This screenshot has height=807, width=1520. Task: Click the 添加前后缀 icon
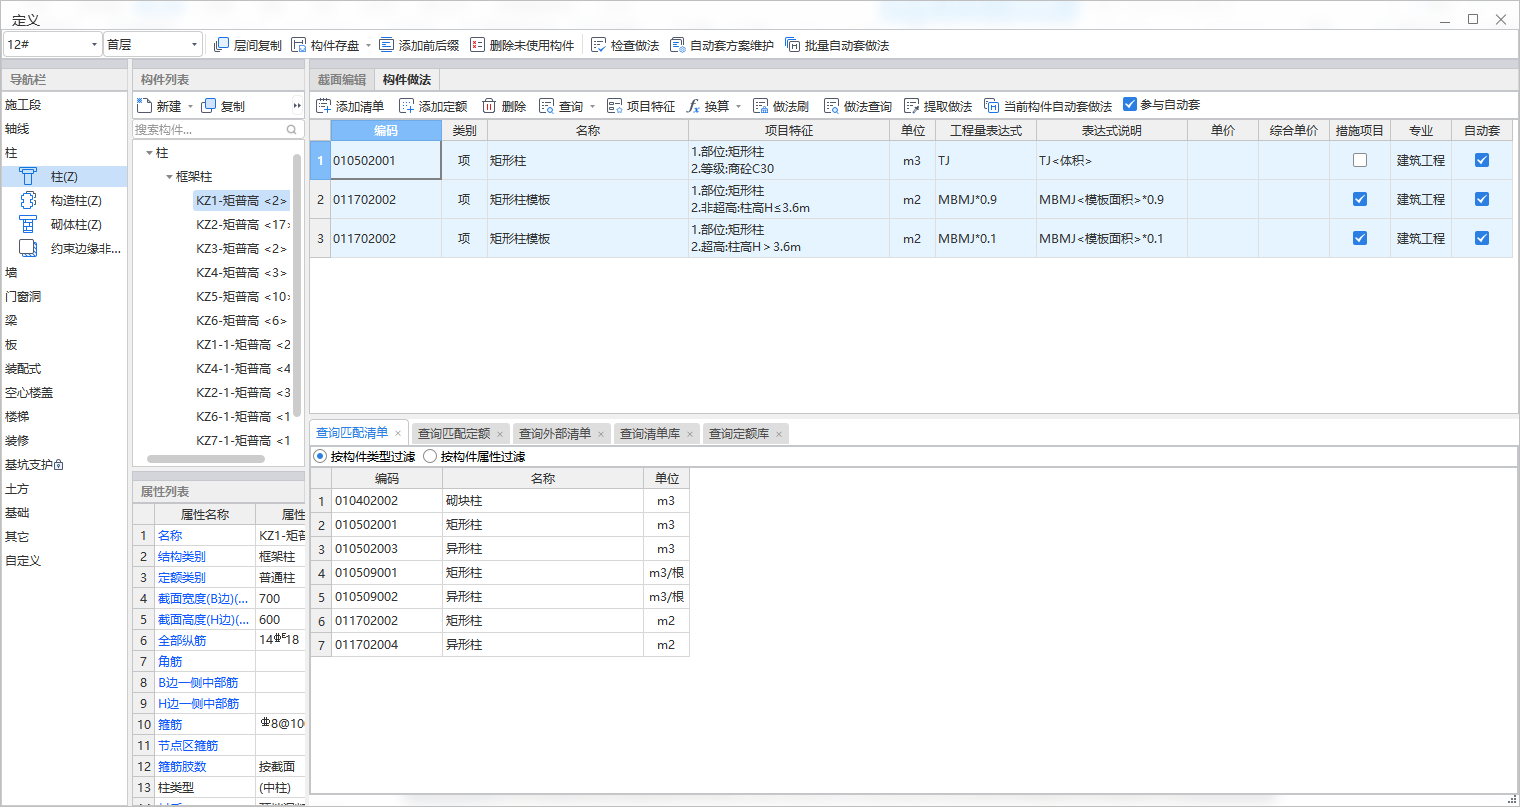click(387, 45)
